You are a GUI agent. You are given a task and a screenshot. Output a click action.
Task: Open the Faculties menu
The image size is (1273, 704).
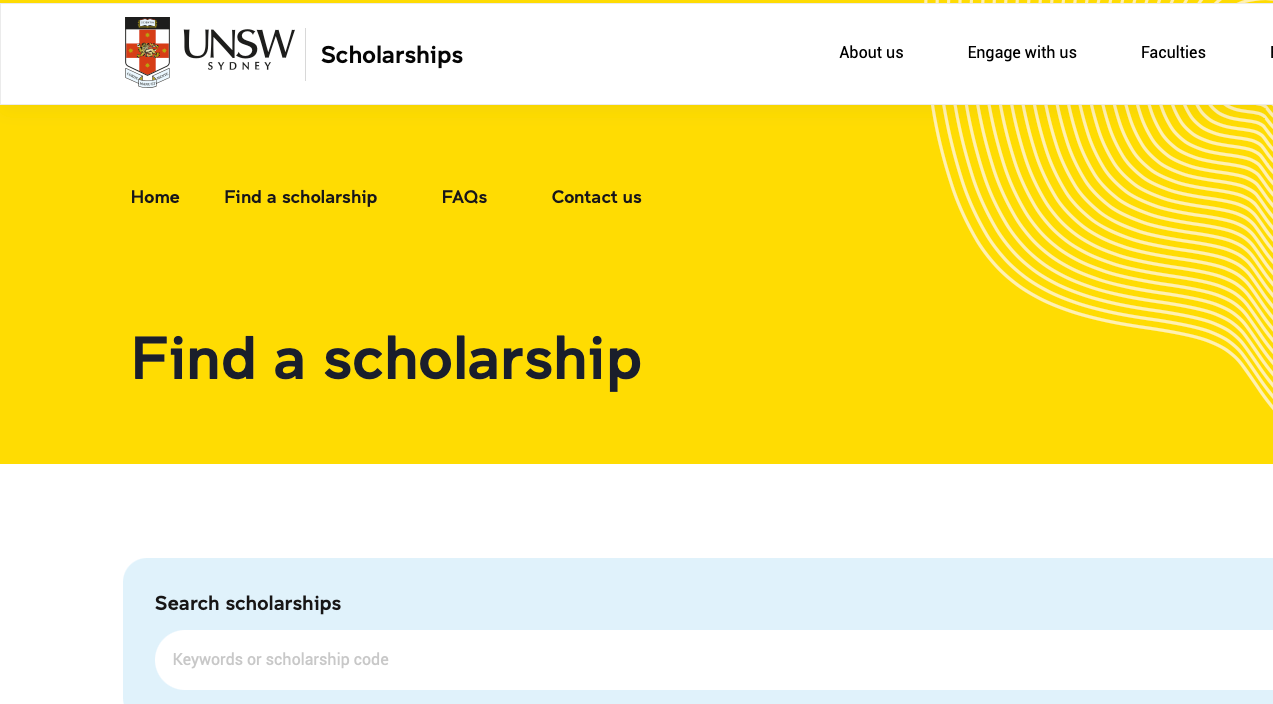[1173, 52]
